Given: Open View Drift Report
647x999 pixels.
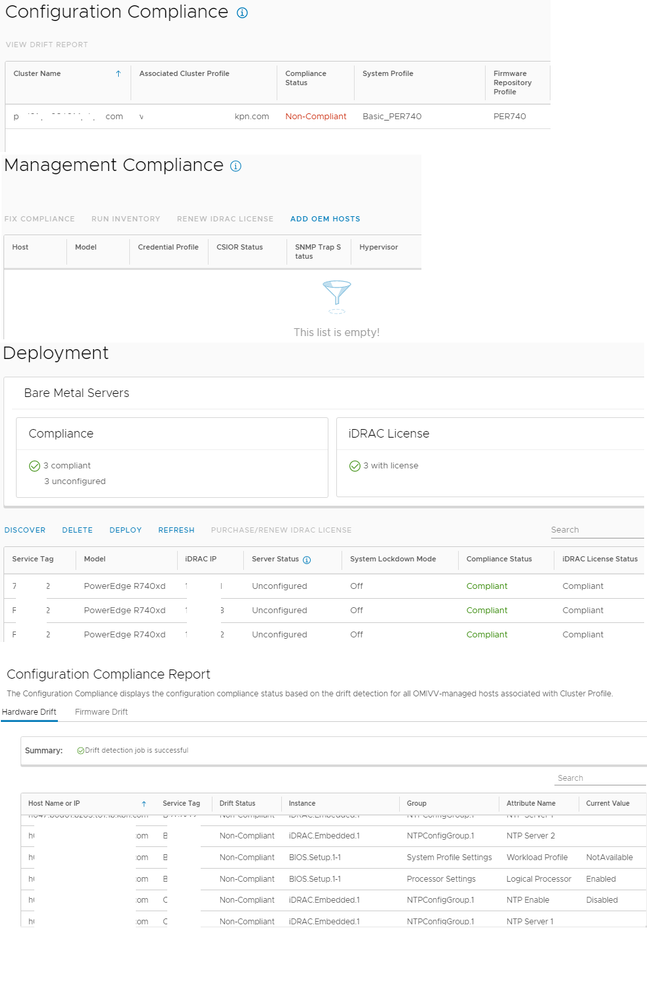Looking at the screenshot, I should click(47, 45).
